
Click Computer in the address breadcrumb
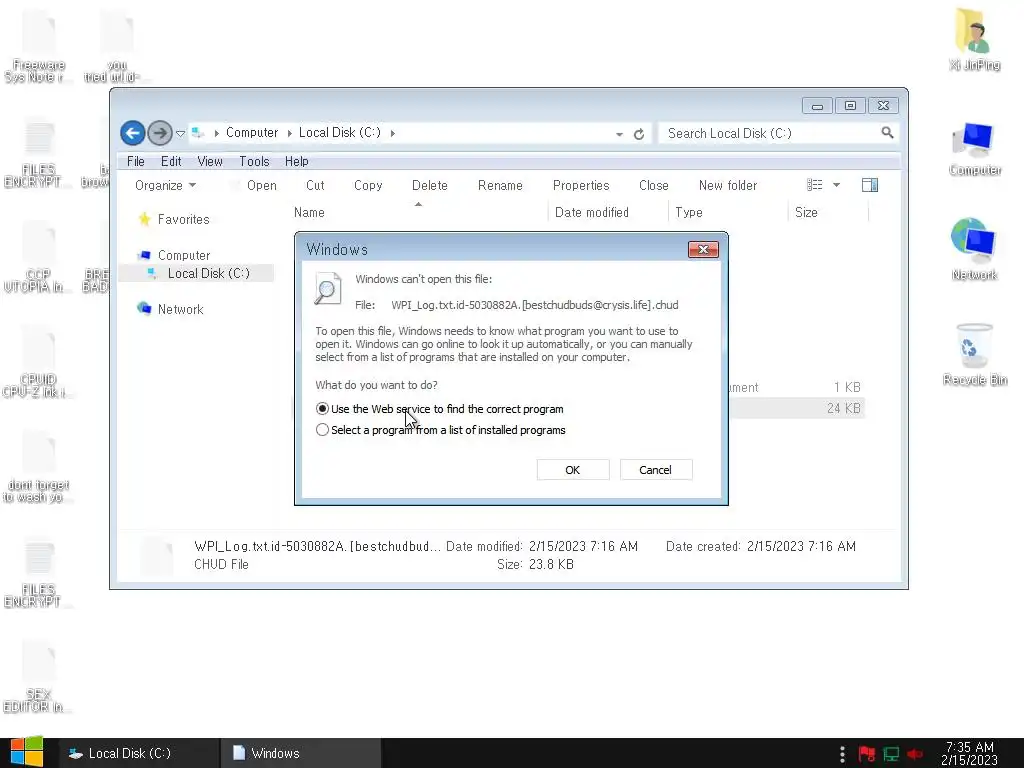[x=252, y=133]
